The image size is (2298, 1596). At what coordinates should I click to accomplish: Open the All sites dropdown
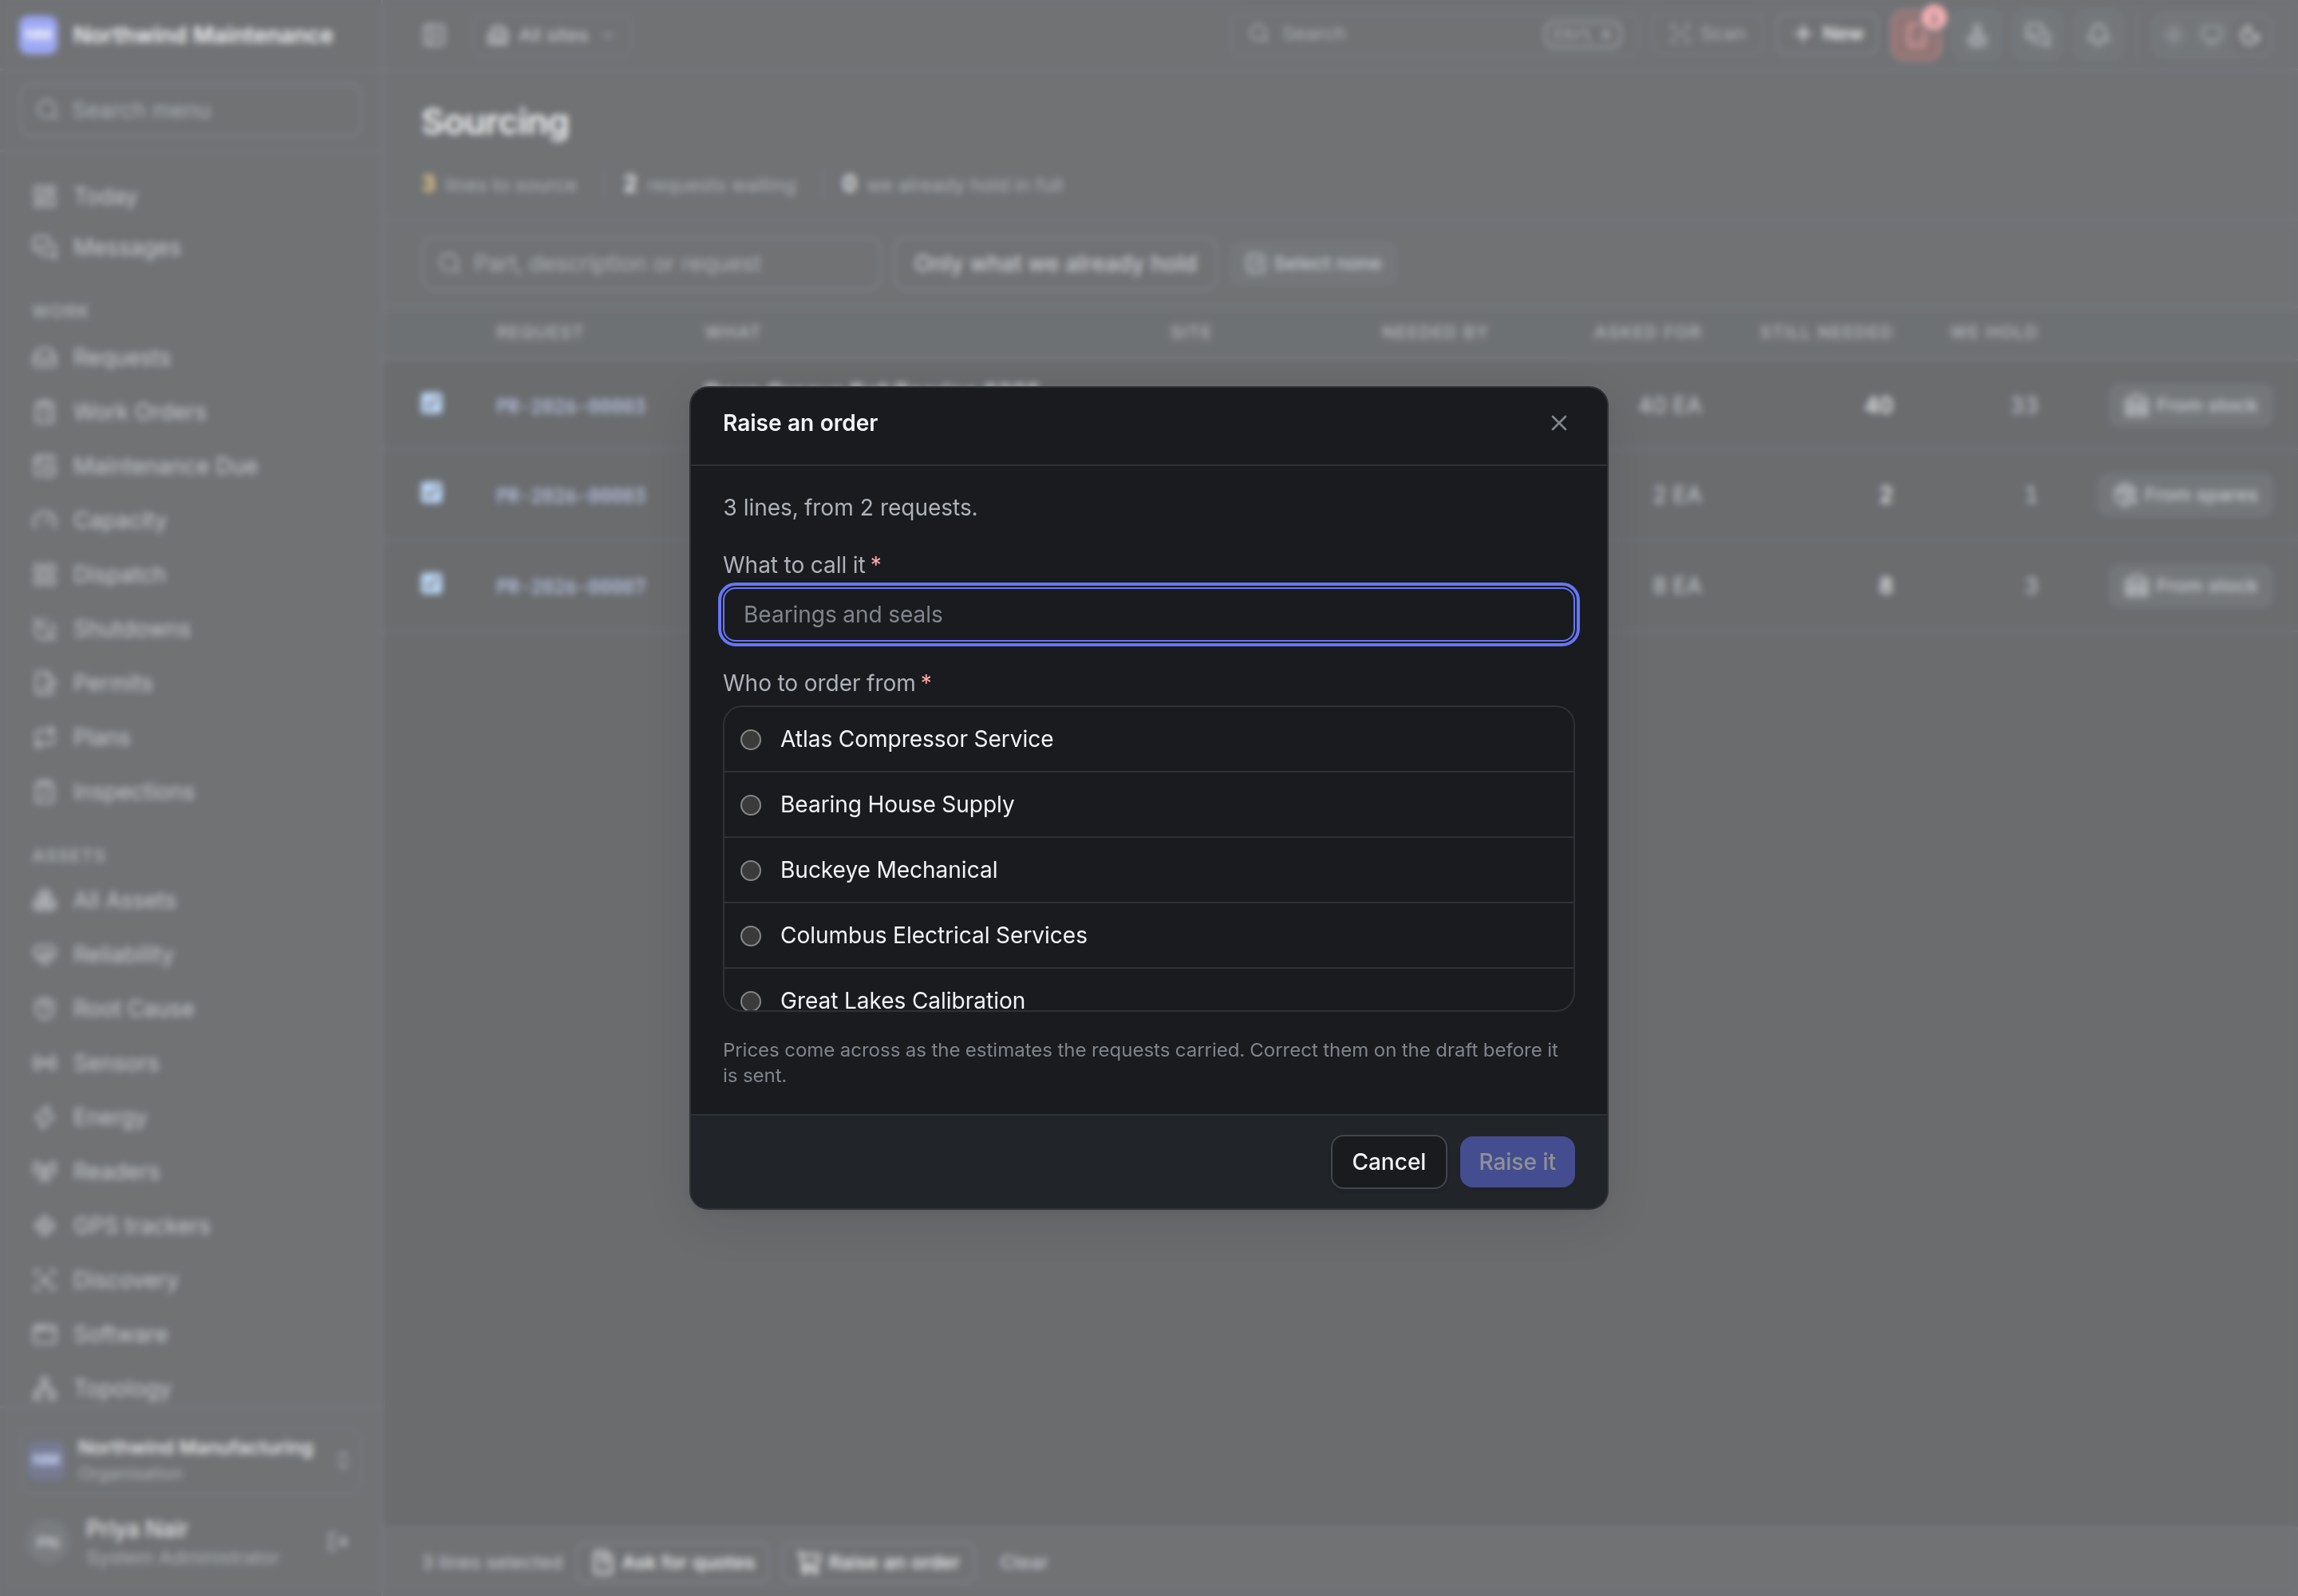click(551, 35)
